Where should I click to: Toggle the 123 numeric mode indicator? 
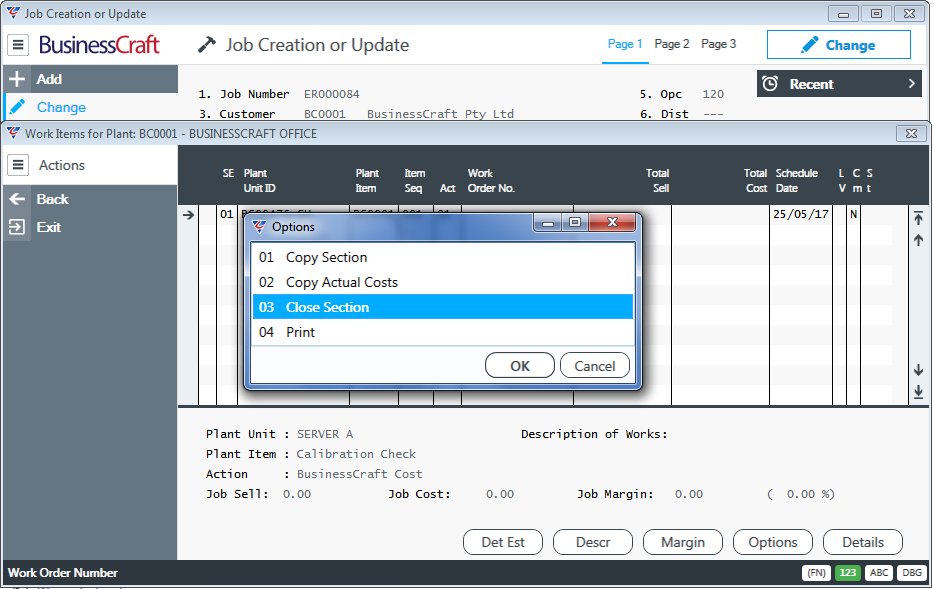(848, 573)
